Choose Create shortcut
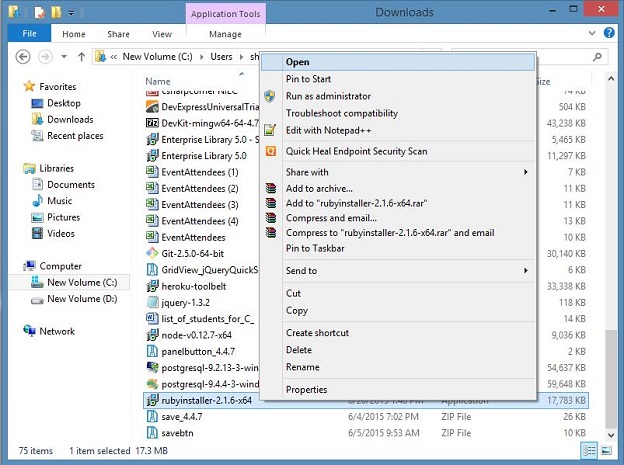This screenshot has width=624, height=465. 317,332
